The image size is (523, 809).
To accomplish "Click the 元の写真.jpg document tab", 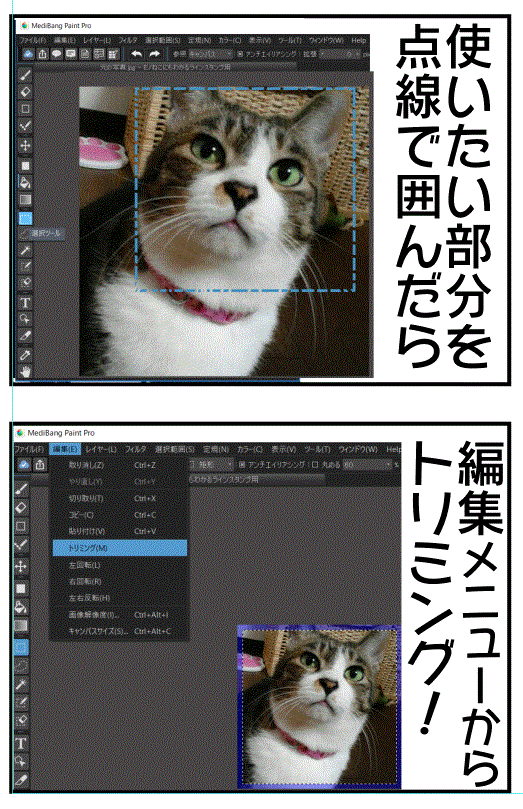I will click(165, 67).
